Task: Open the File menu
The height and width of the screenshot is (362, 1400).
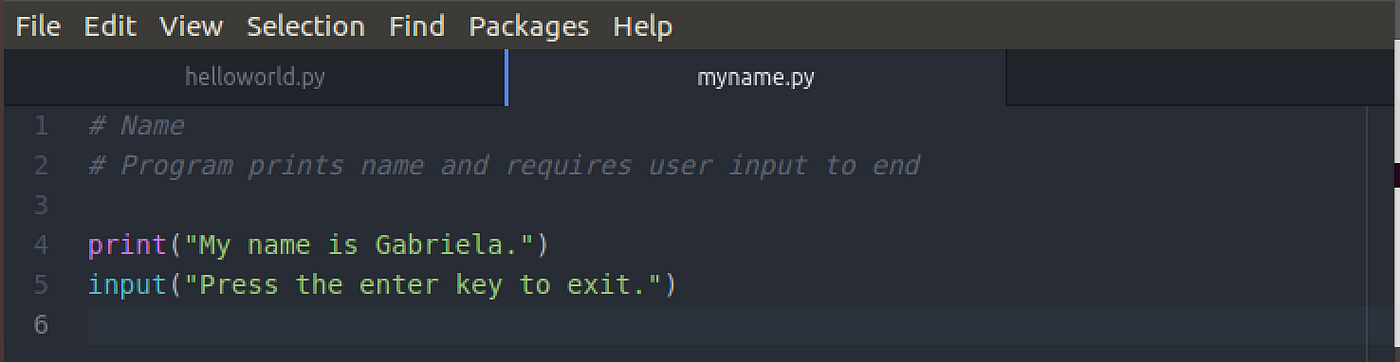Action: pos(38,26)
